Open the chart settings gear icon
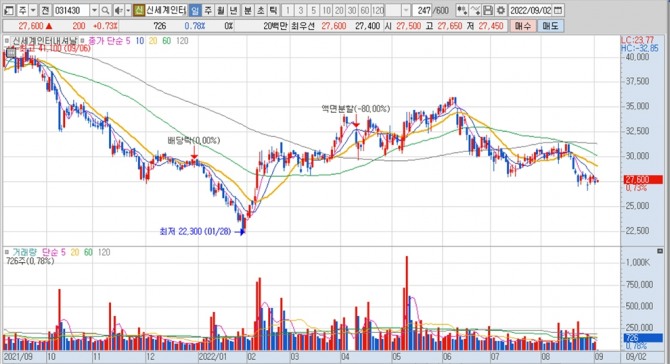The width and height of the screenshot is (670, 364). coord(501,10)
